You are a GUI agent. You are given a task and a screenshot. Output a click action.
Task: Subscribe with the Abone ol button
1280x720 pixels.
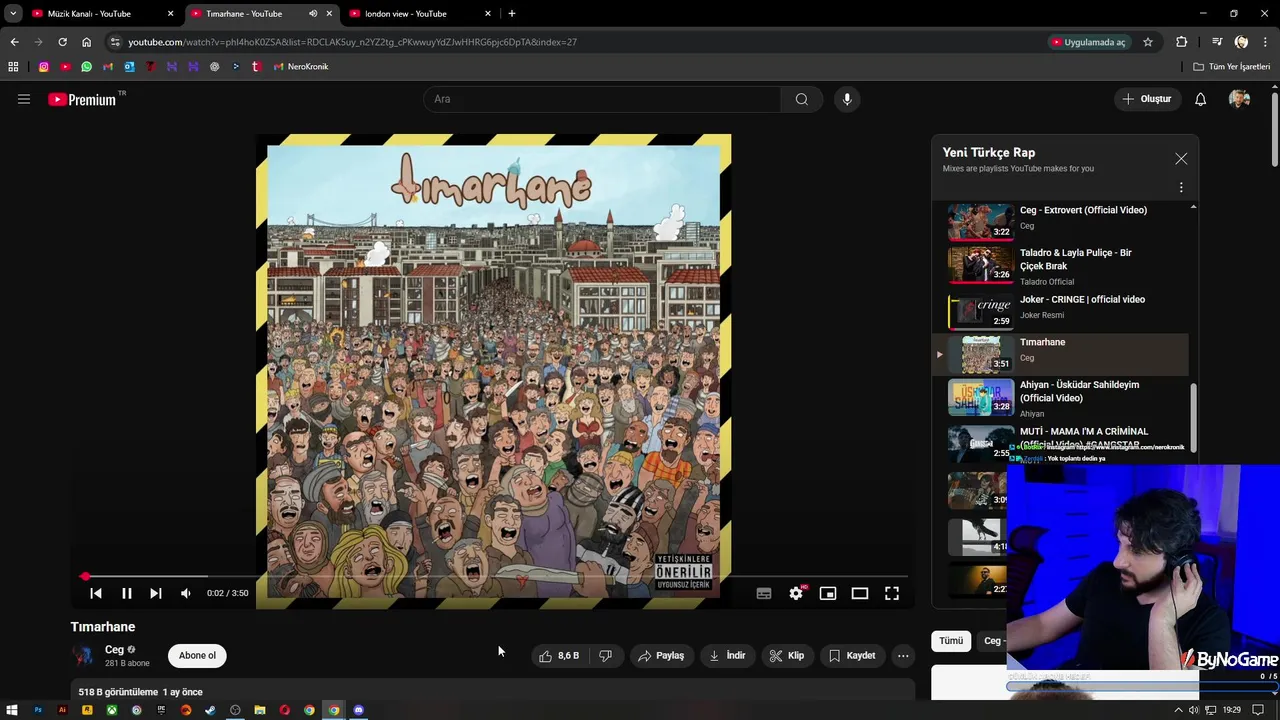(x=197, y=656)
